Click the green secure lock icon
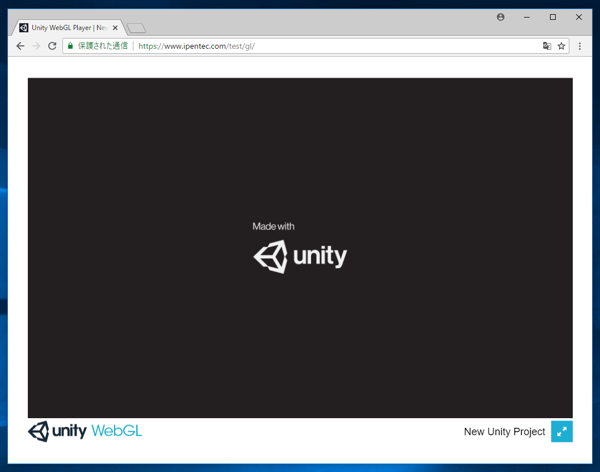 tap(70, 46)
